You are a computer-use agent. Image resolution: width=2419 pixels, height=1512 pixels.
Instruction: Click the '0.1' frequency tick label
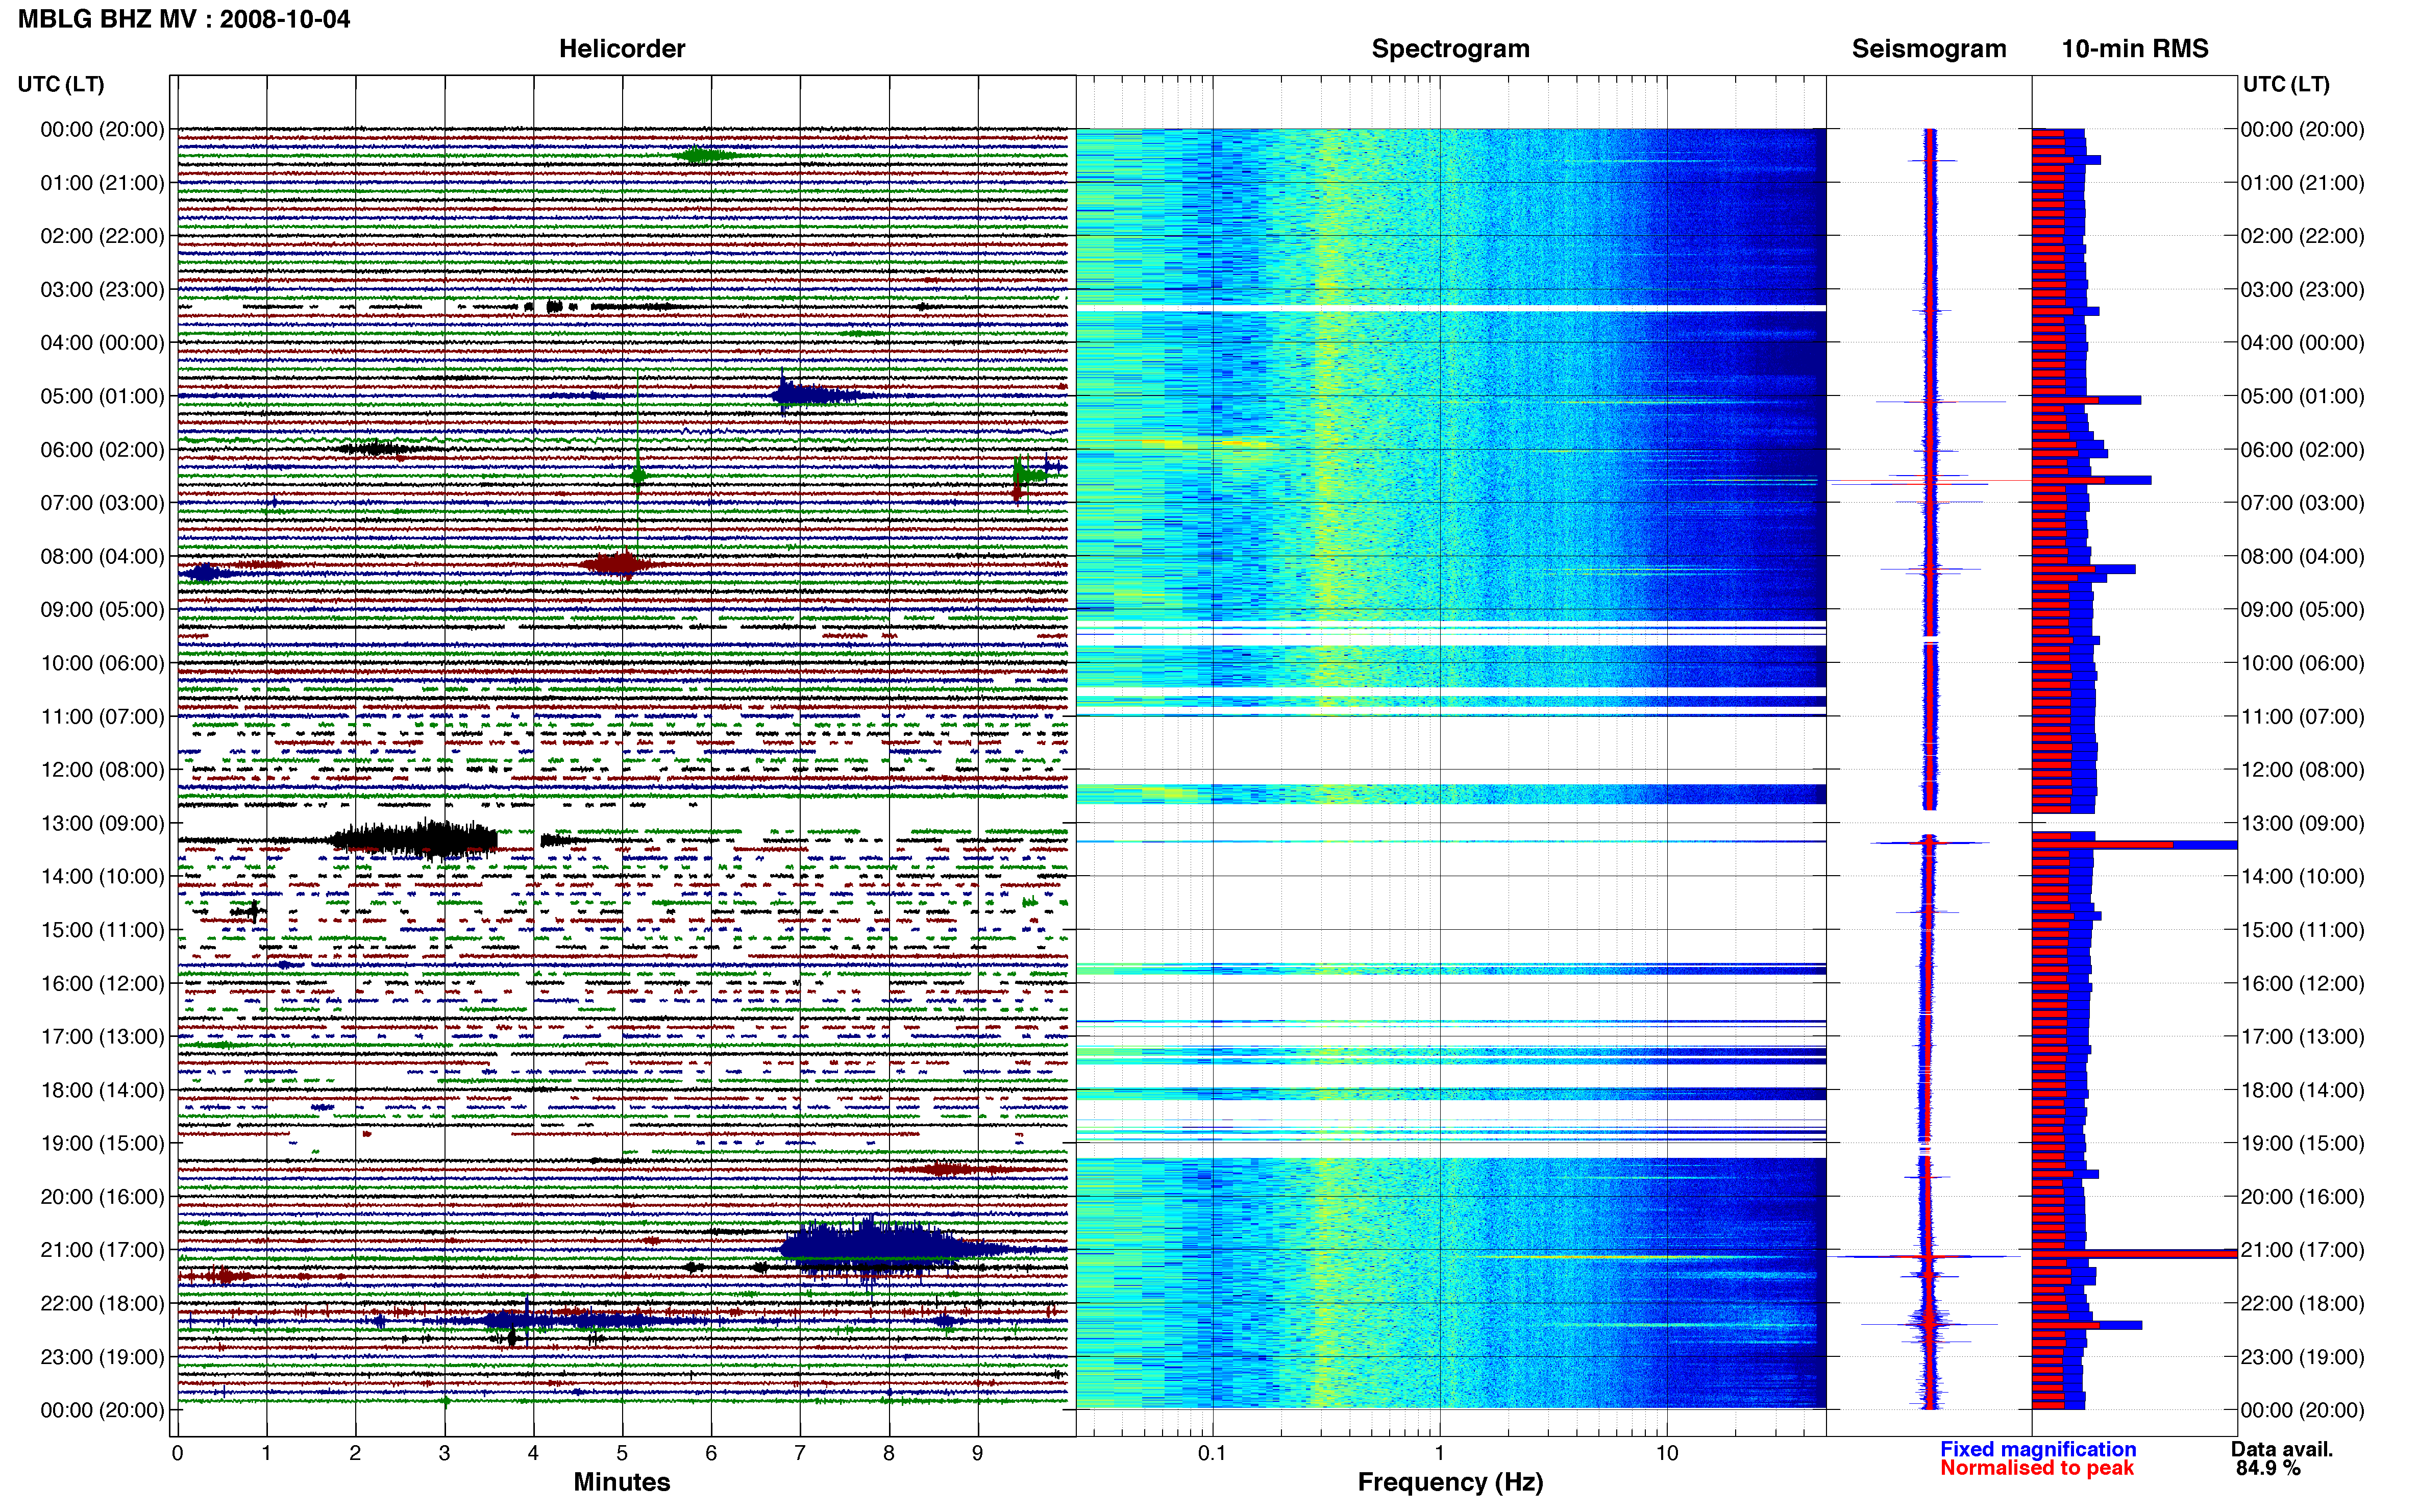coord(1212,1453)
